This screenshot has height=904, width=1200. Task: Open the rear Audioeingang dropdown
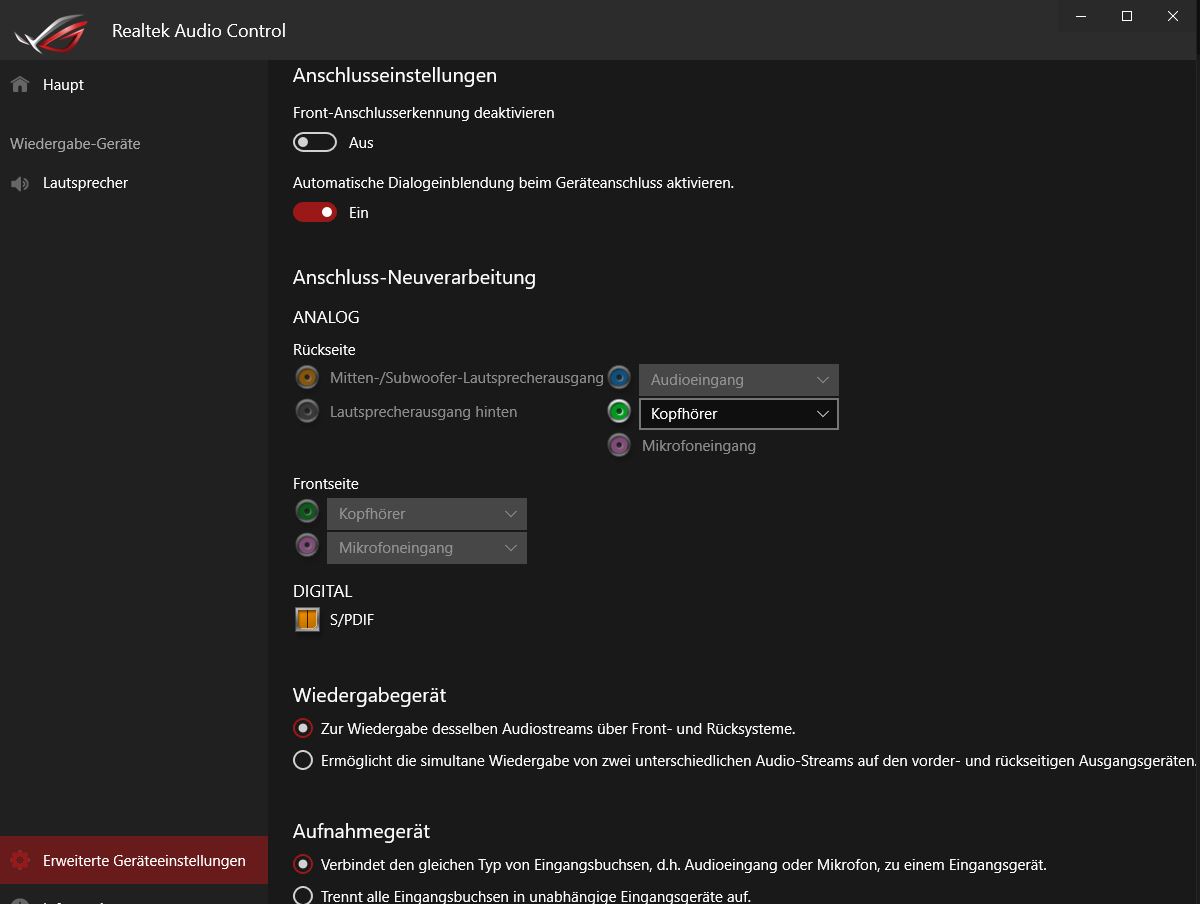(x=739, y=380)
